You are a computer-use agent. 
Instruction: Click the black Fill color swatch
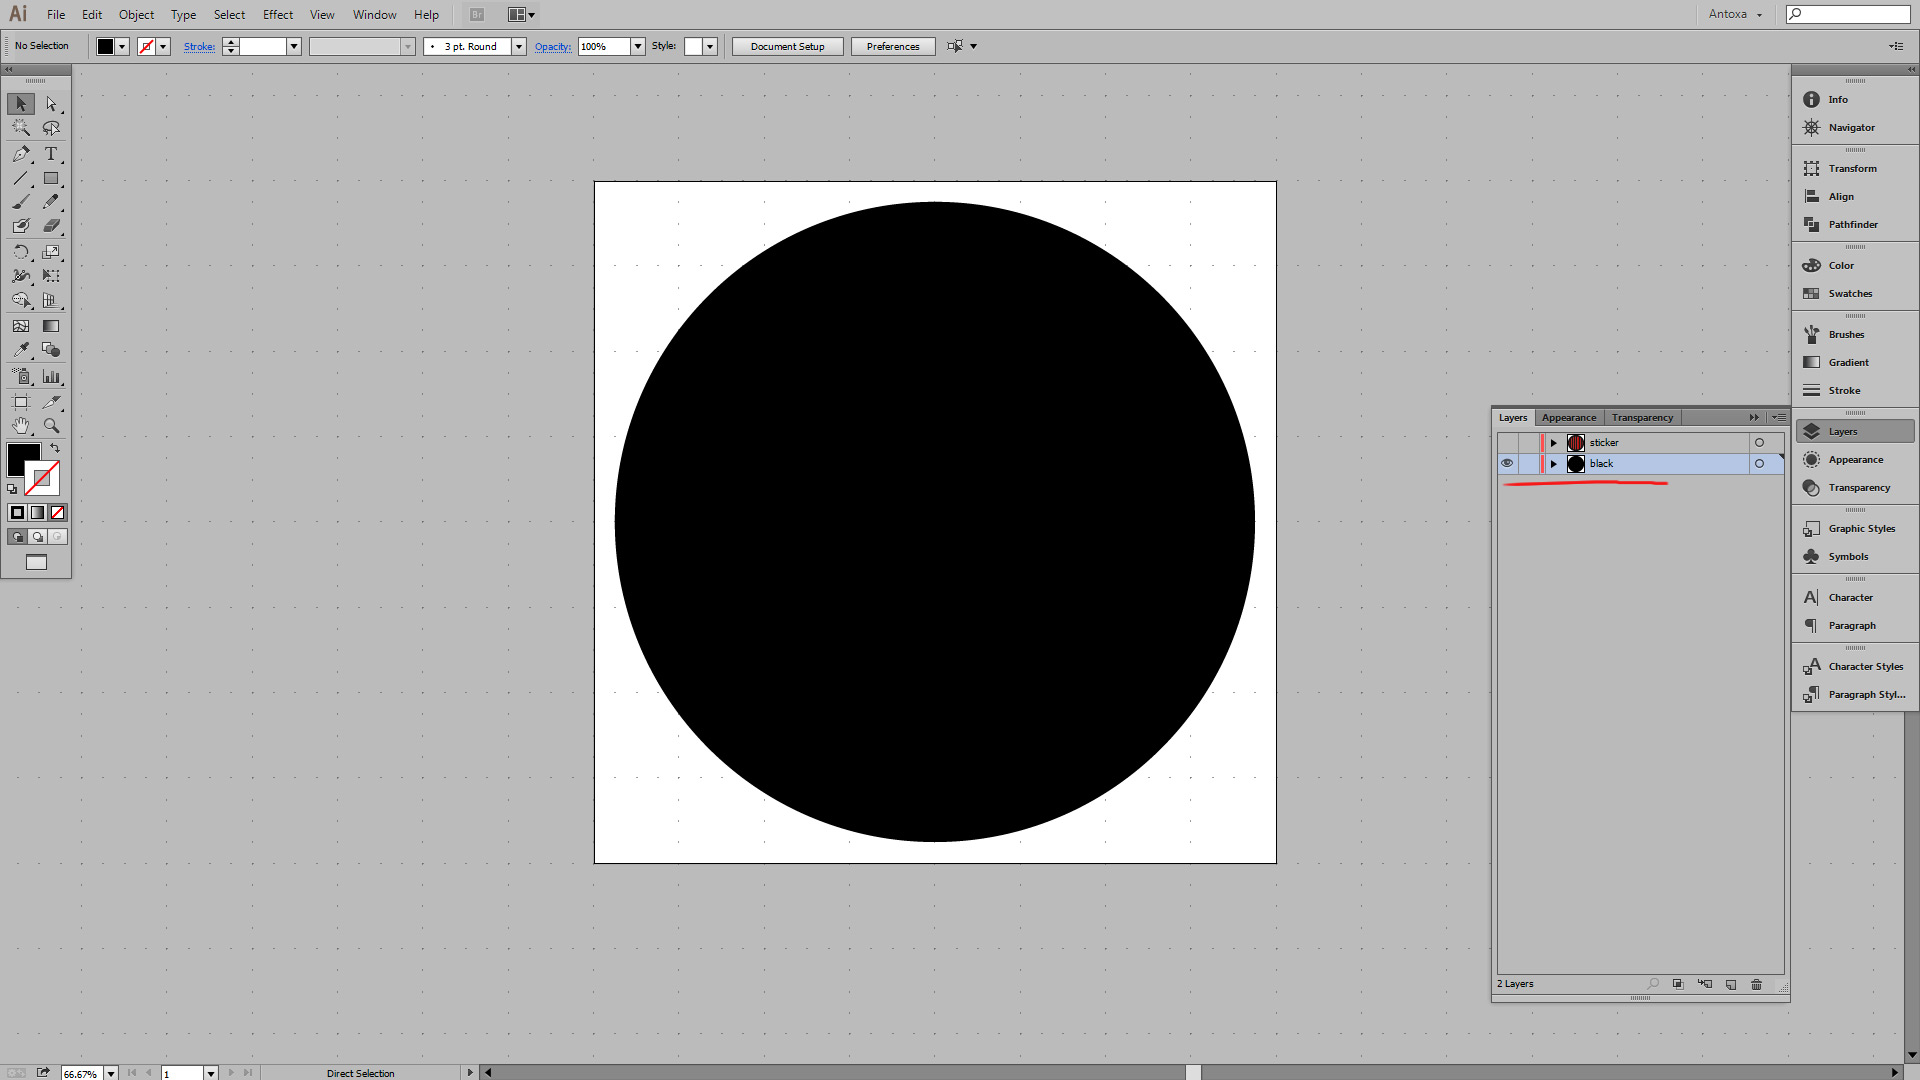pos(23,460)
